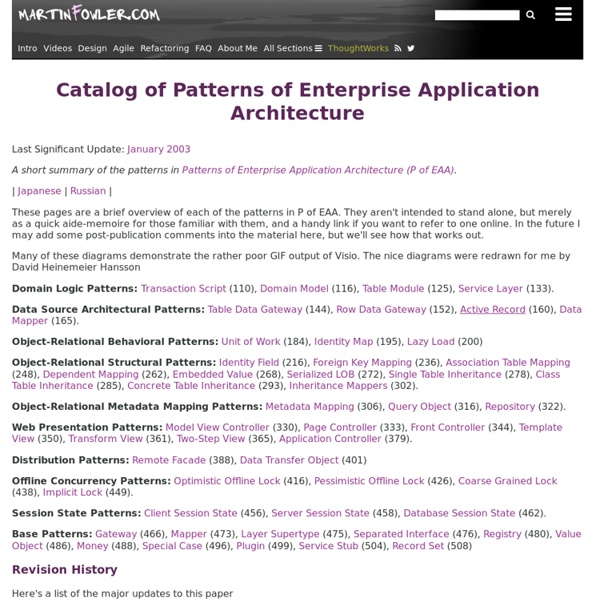The image size is (600, 600).
Task: Open the Transform View pattern
Action: 106,439
